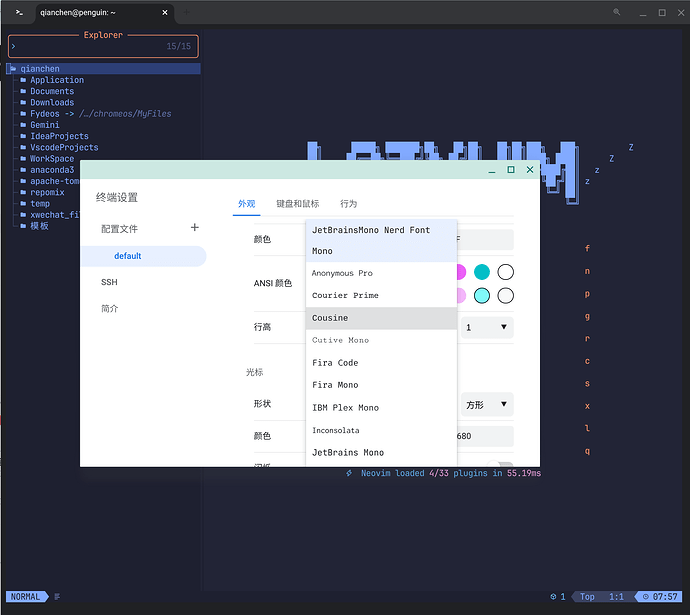Click the lightning bolt plugin-load icon

pyautogui.click(x=349, y=473)
